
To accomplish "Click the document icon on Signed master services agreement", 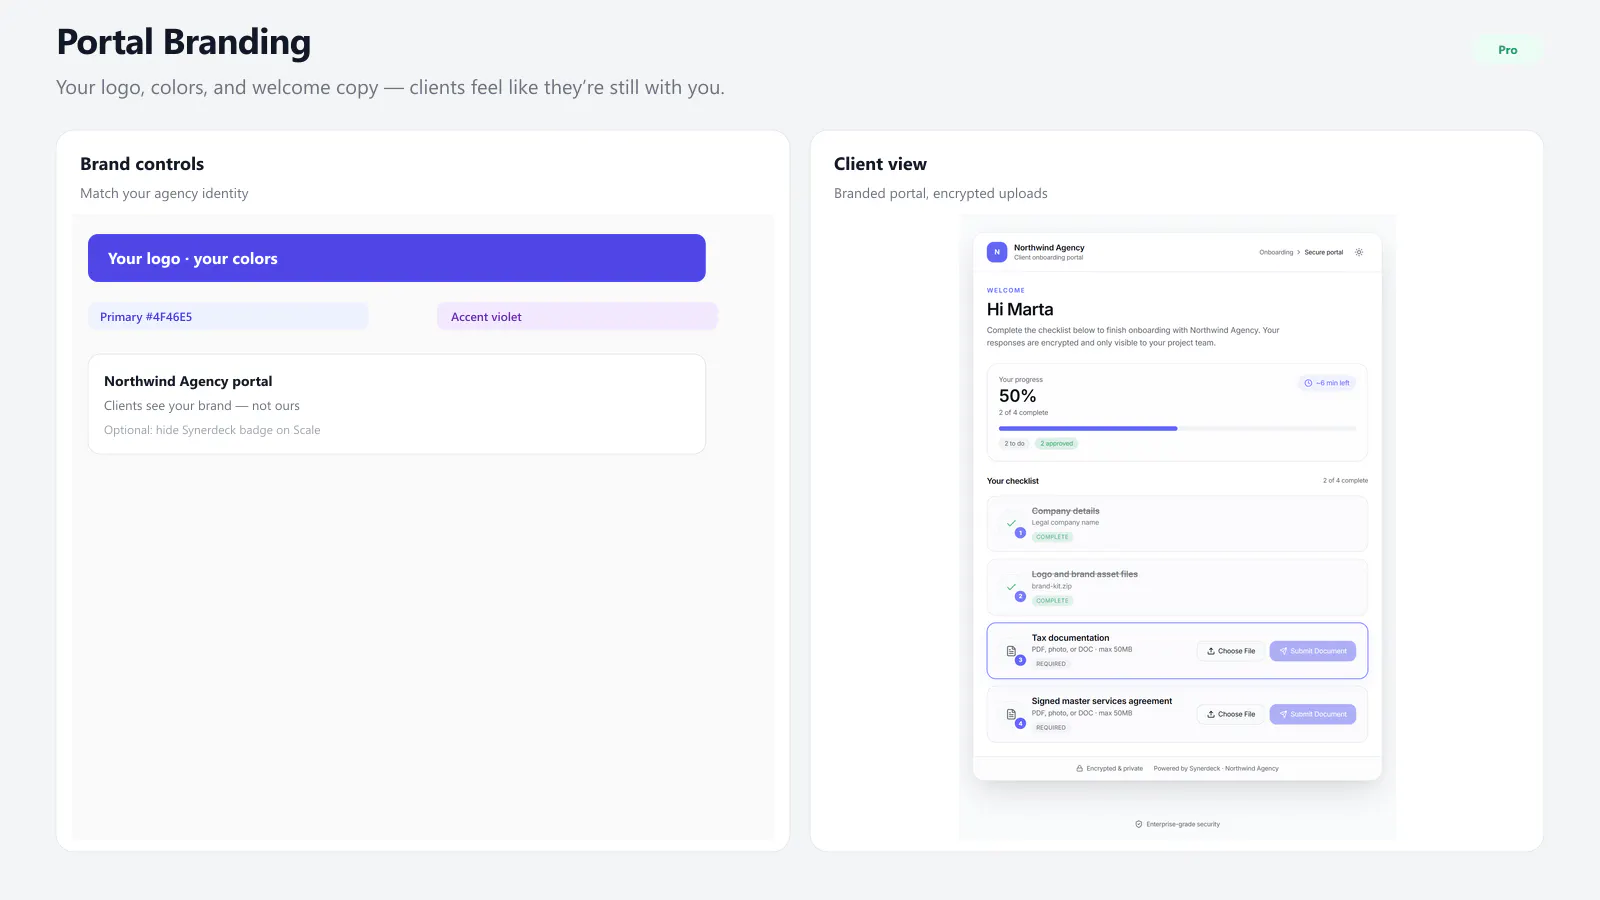I will point(1011,714).
